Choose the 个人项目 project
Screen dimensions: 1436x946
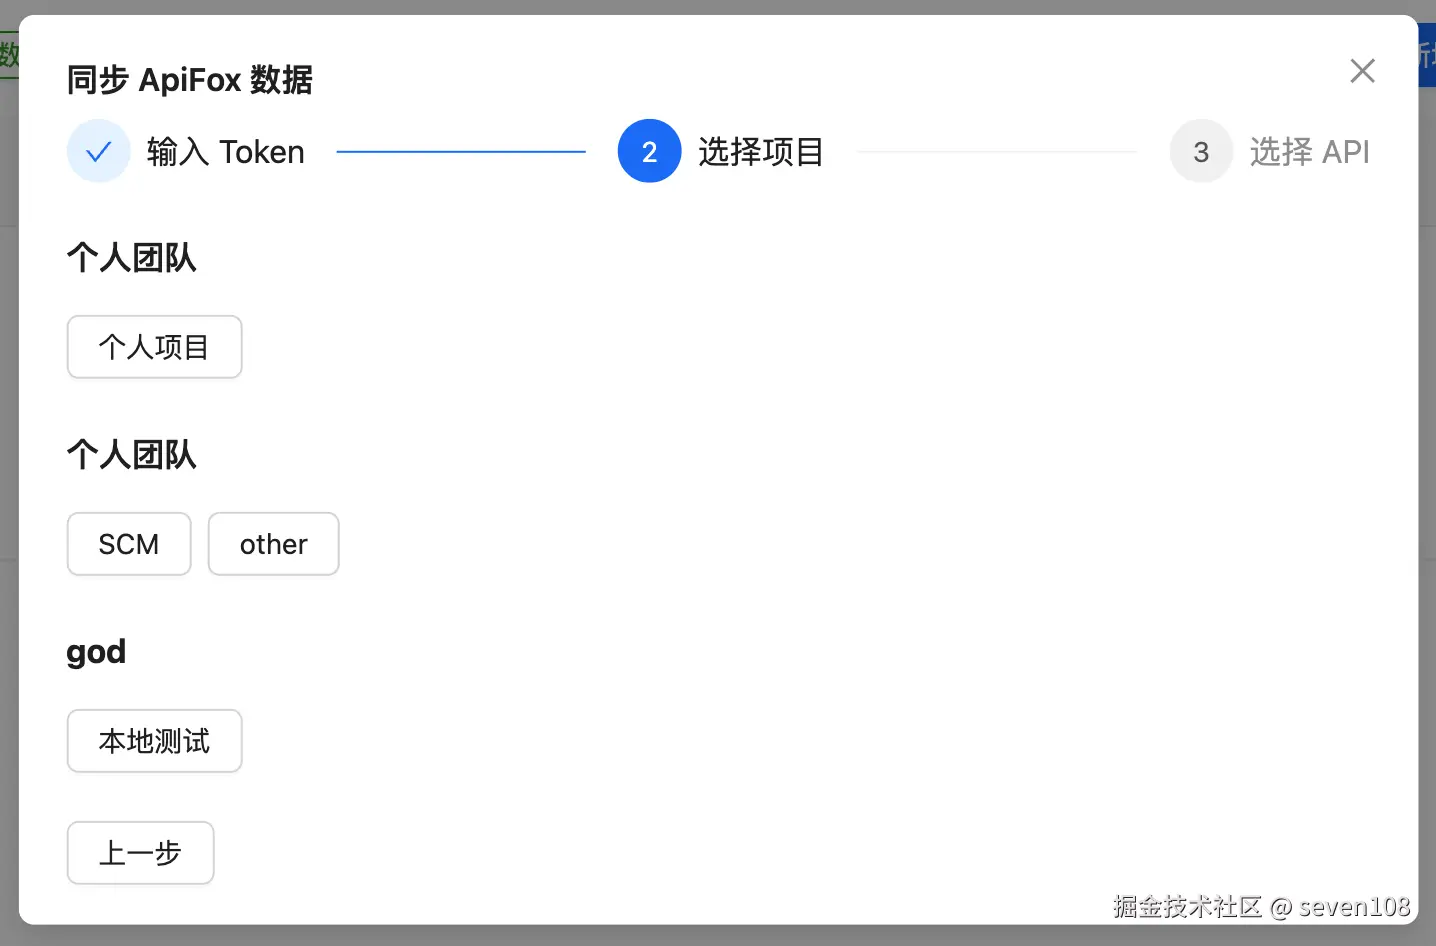point(155,347)
